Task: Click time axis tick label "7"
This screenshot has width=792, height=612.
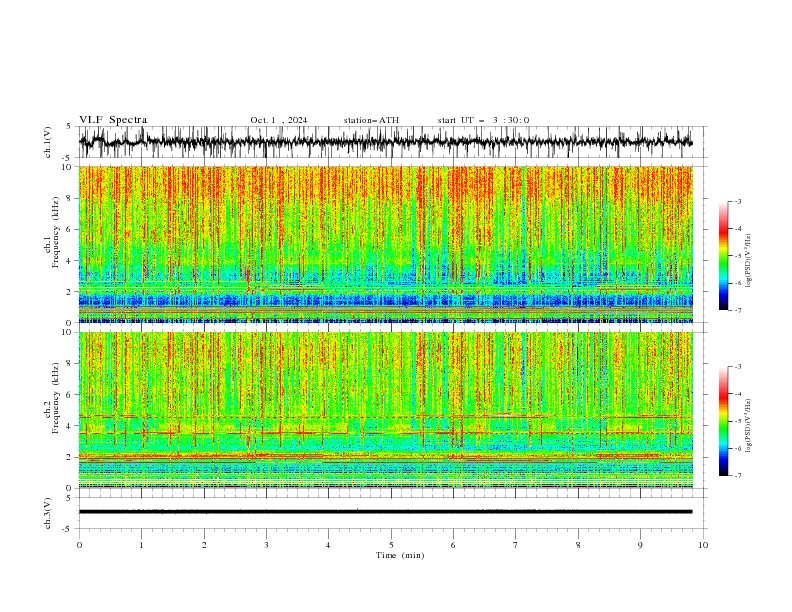Action: (515, 545)
